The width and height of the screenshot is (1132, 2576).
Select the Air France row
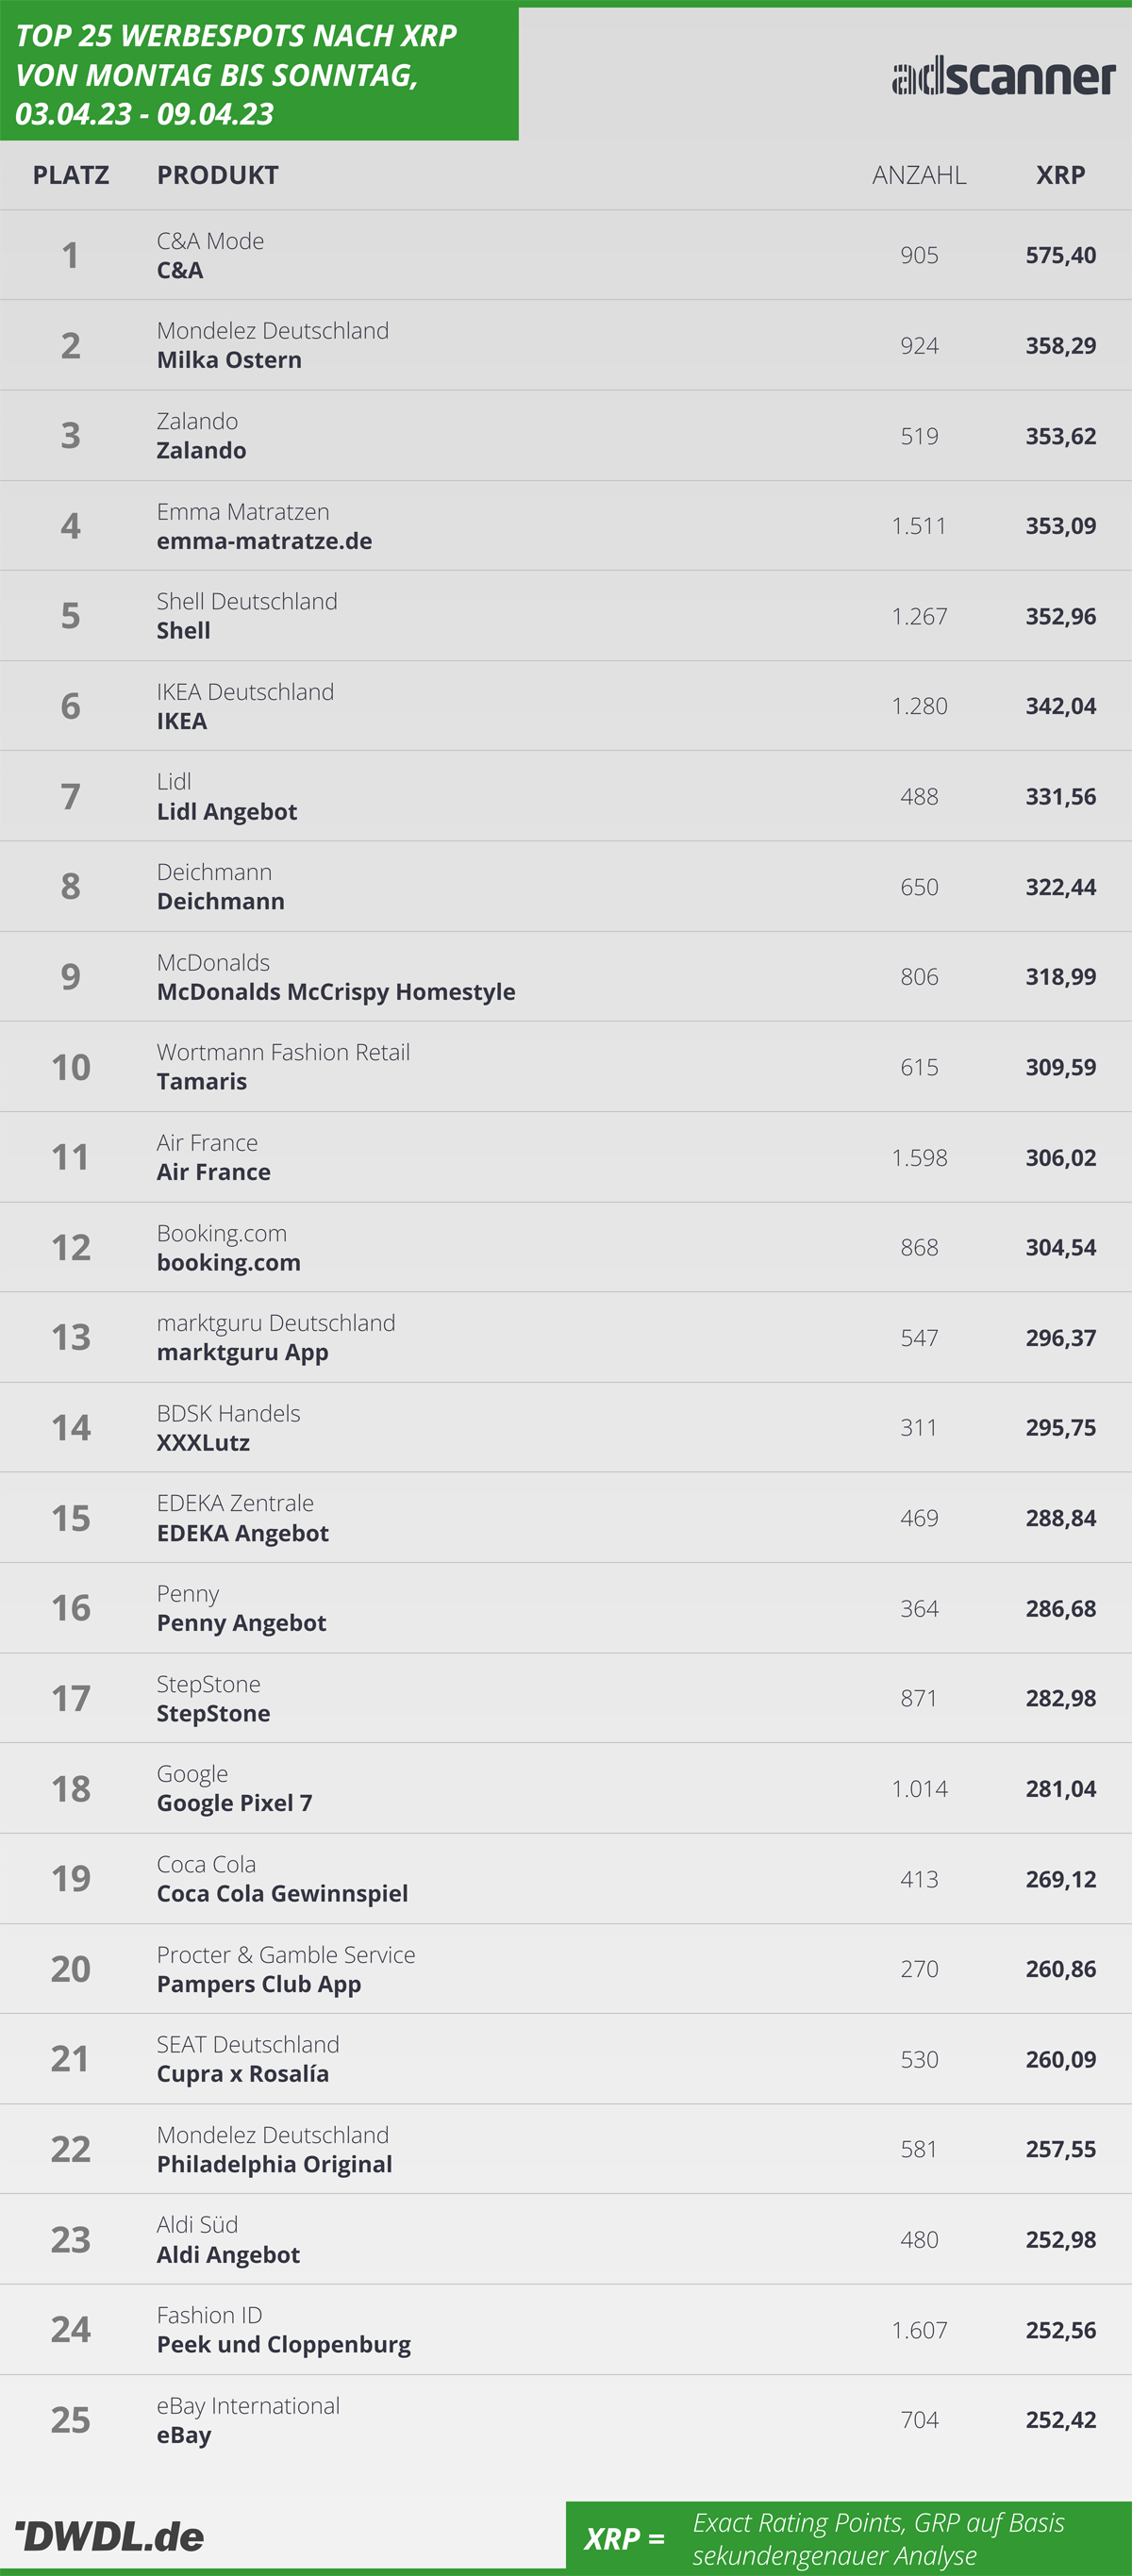566,1157
